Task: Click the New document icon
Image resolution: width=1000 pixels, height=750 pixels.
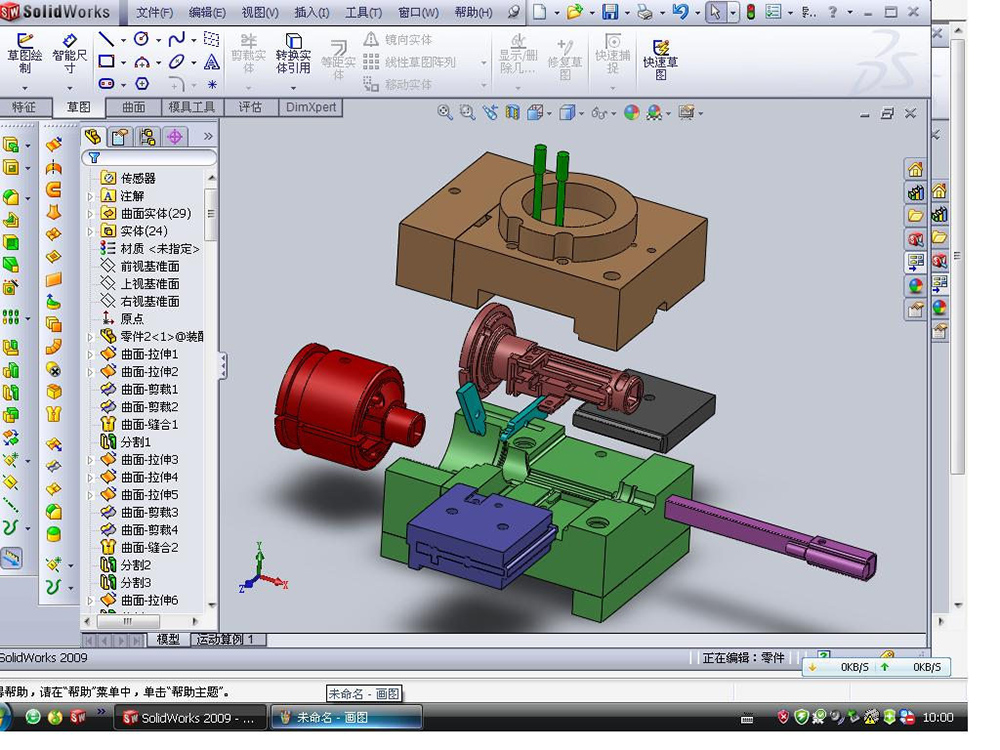Action: click(540, 11)
